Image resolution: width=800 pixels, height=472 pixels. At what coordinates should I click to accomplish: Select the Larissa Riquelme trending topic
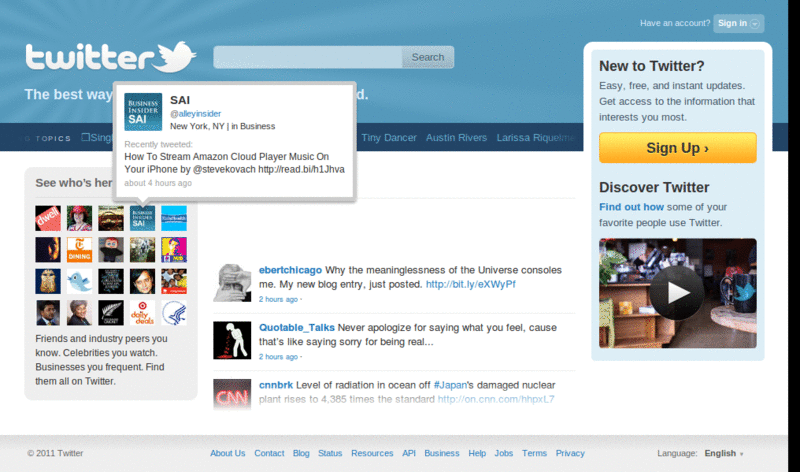click(x=536, y=138)
